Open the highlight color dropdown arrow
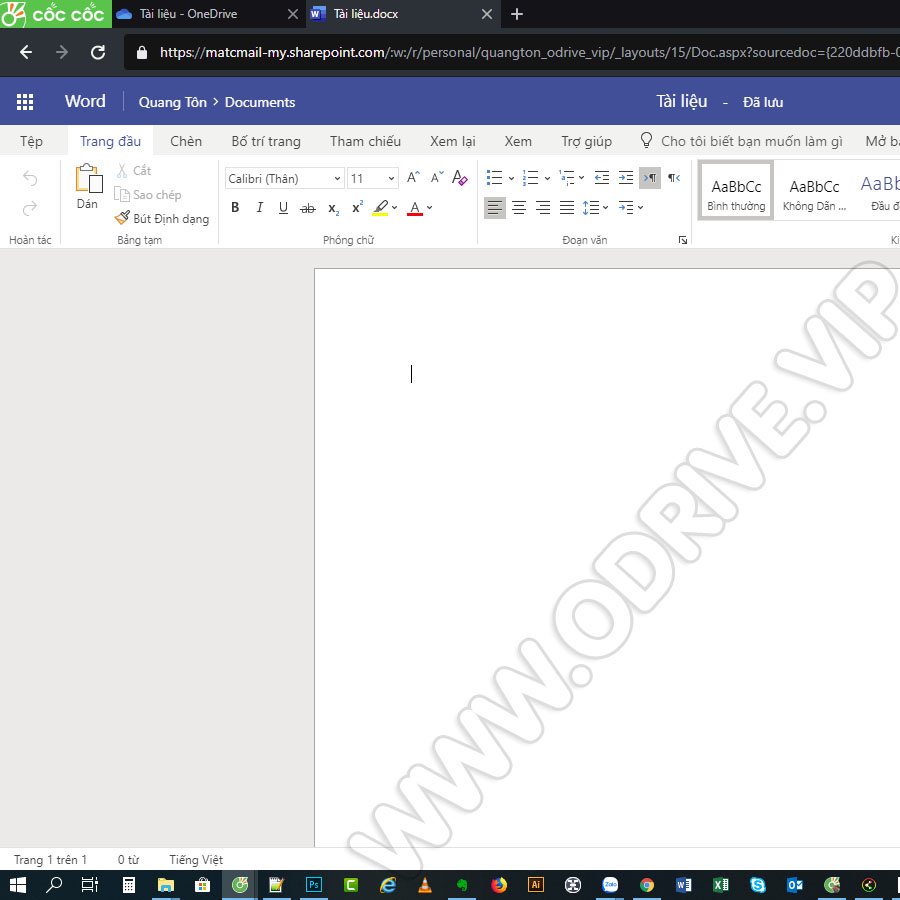Image resolution: width=900 pixels, height=900 pixels. [x=394, y=208]
